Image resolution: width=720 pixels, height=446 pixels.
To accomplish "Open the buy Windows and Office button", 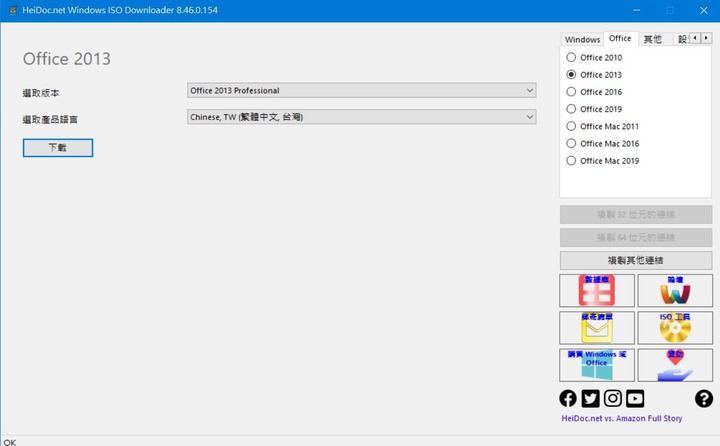I will coord(596,365).
